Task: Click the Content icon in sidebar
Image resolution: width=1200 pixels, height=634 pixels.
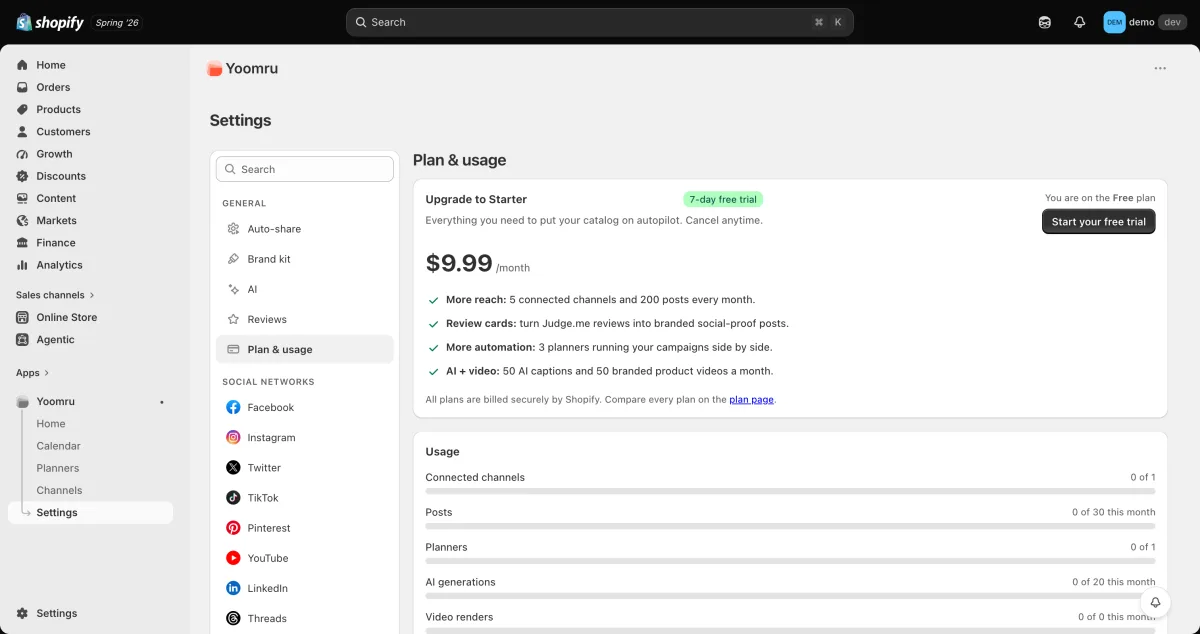Action: tap(22, 198)
